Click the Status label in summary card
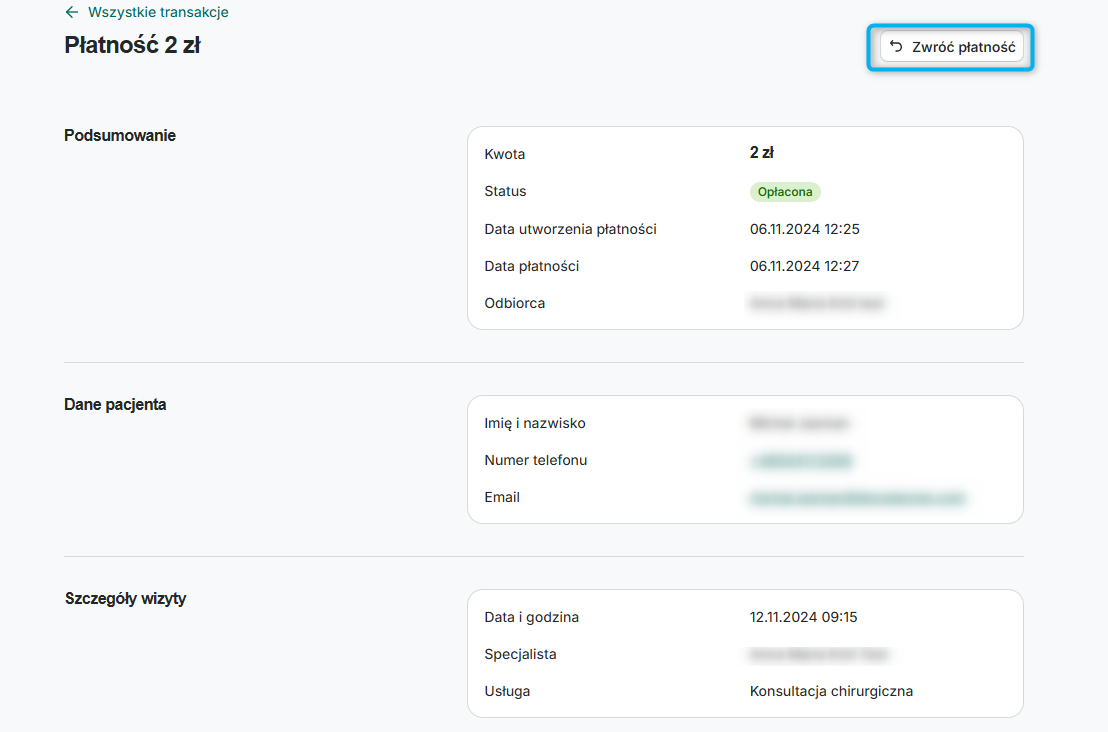 click(x=505, y=191)
